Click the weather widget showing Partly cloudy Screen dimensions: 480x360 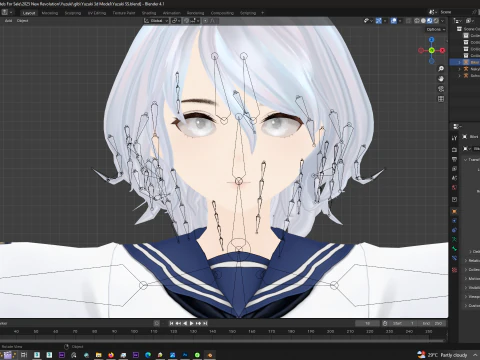(442, 355)
